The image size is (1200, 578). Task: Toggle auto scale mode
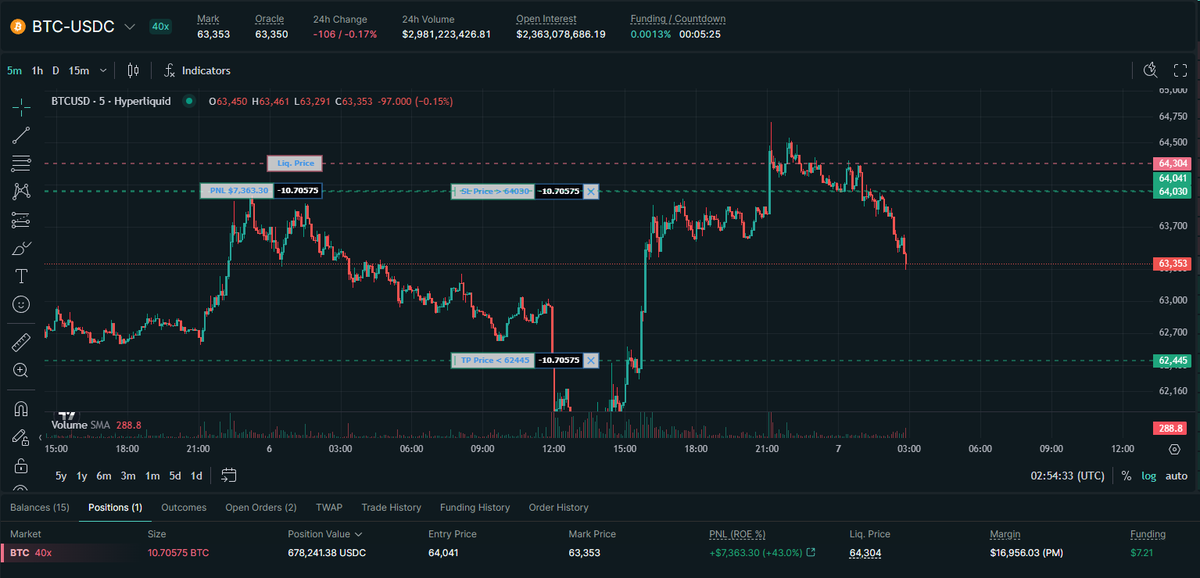point(1176,476)
